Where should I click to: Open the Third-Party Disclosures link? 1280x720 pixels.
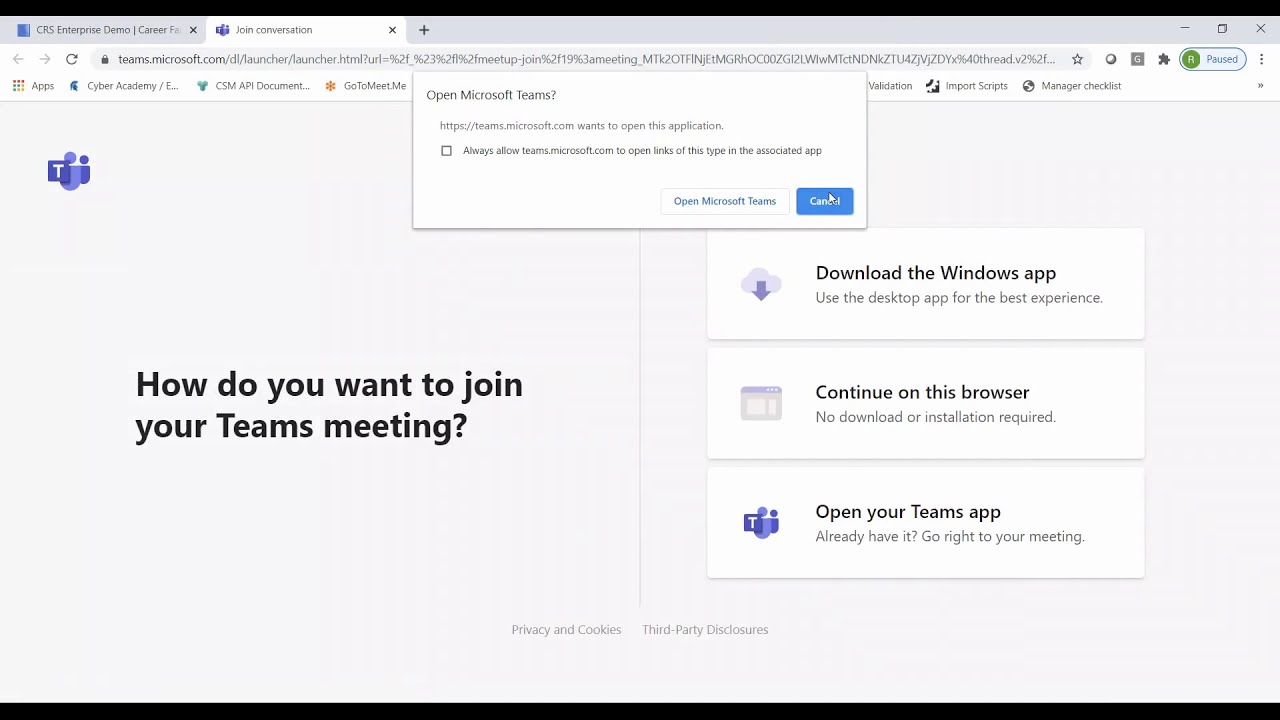[705, 630]
